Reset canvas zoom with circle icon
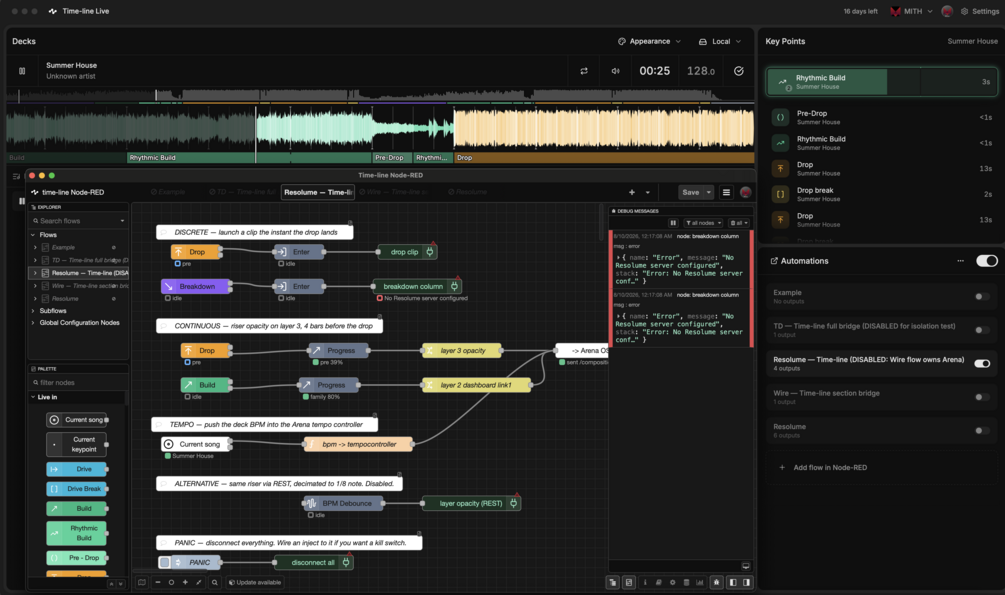 171,583
